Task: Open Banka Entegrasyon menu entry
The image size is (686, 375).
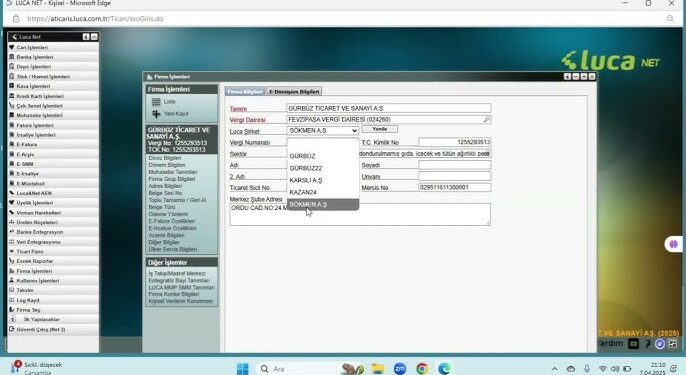Action: point(53,232)
